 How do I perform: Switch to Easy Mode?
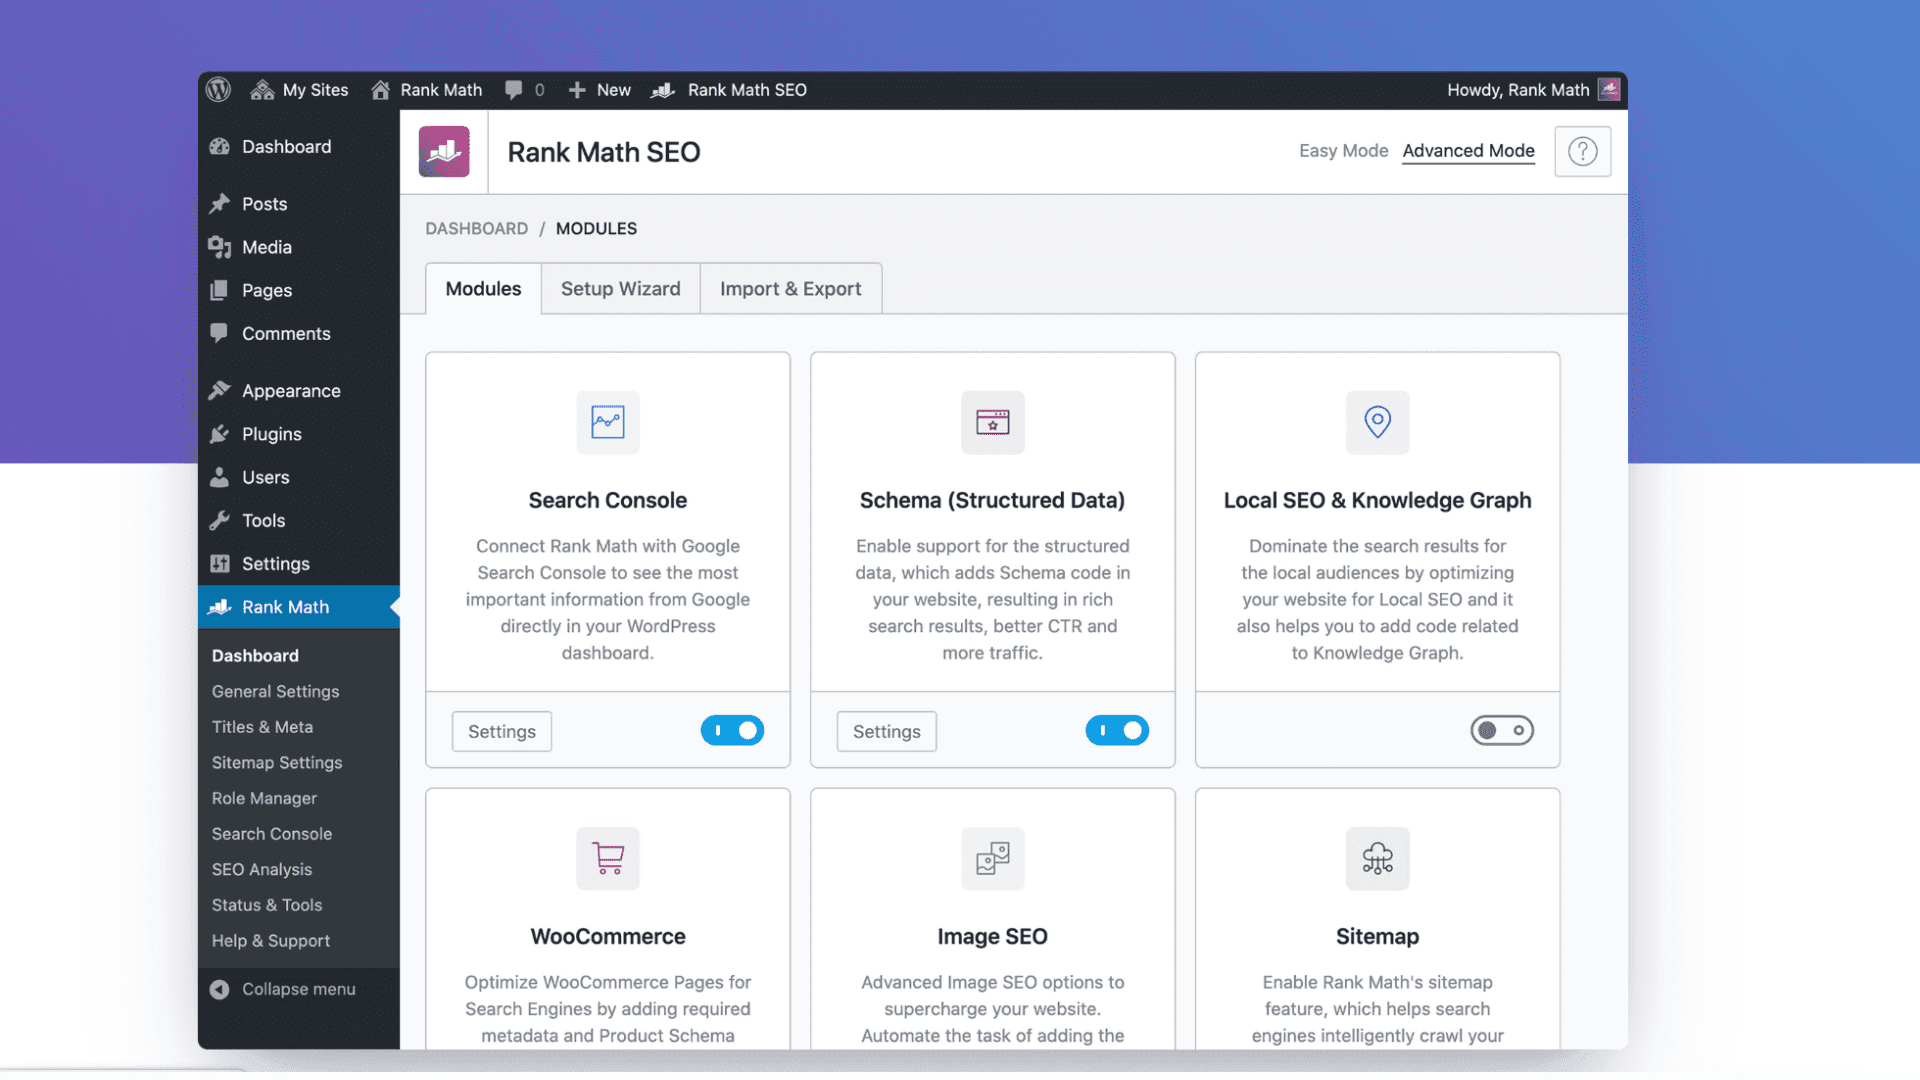[x=1343, y=151]
